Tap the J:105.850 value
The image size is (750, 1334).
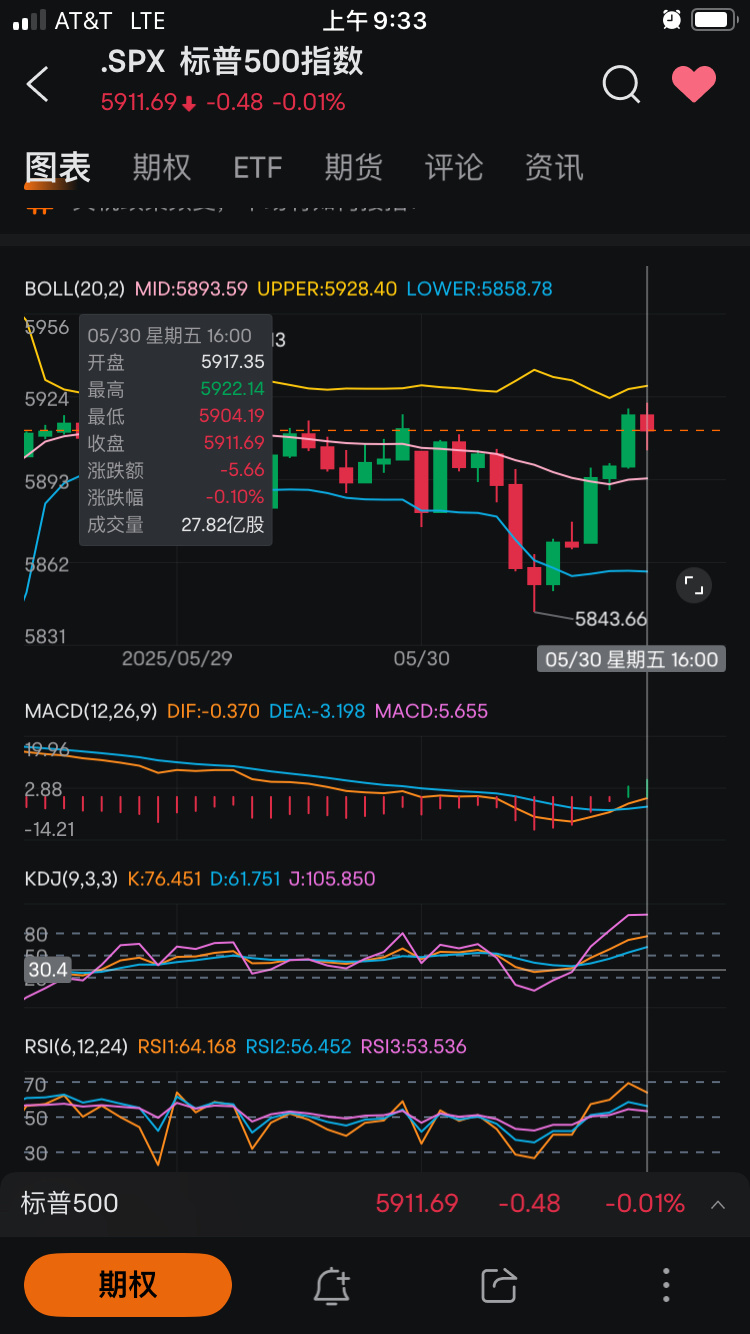tap(332, 880)
